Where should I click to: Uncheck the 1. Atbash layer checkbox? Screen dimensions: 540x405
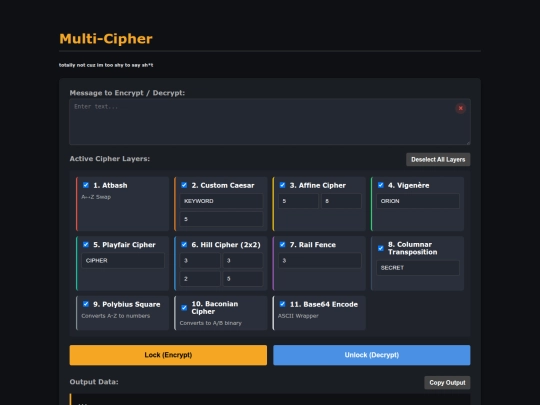pos(86,185)
